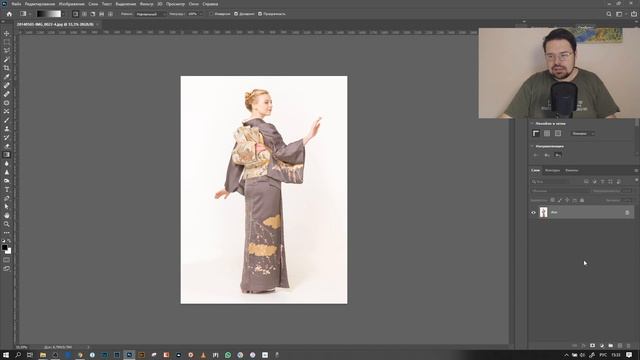Image resolution: width=640 pixels, height=360 pixels.
Task: Create a new group folder icon
Action: tap(611, 346)
